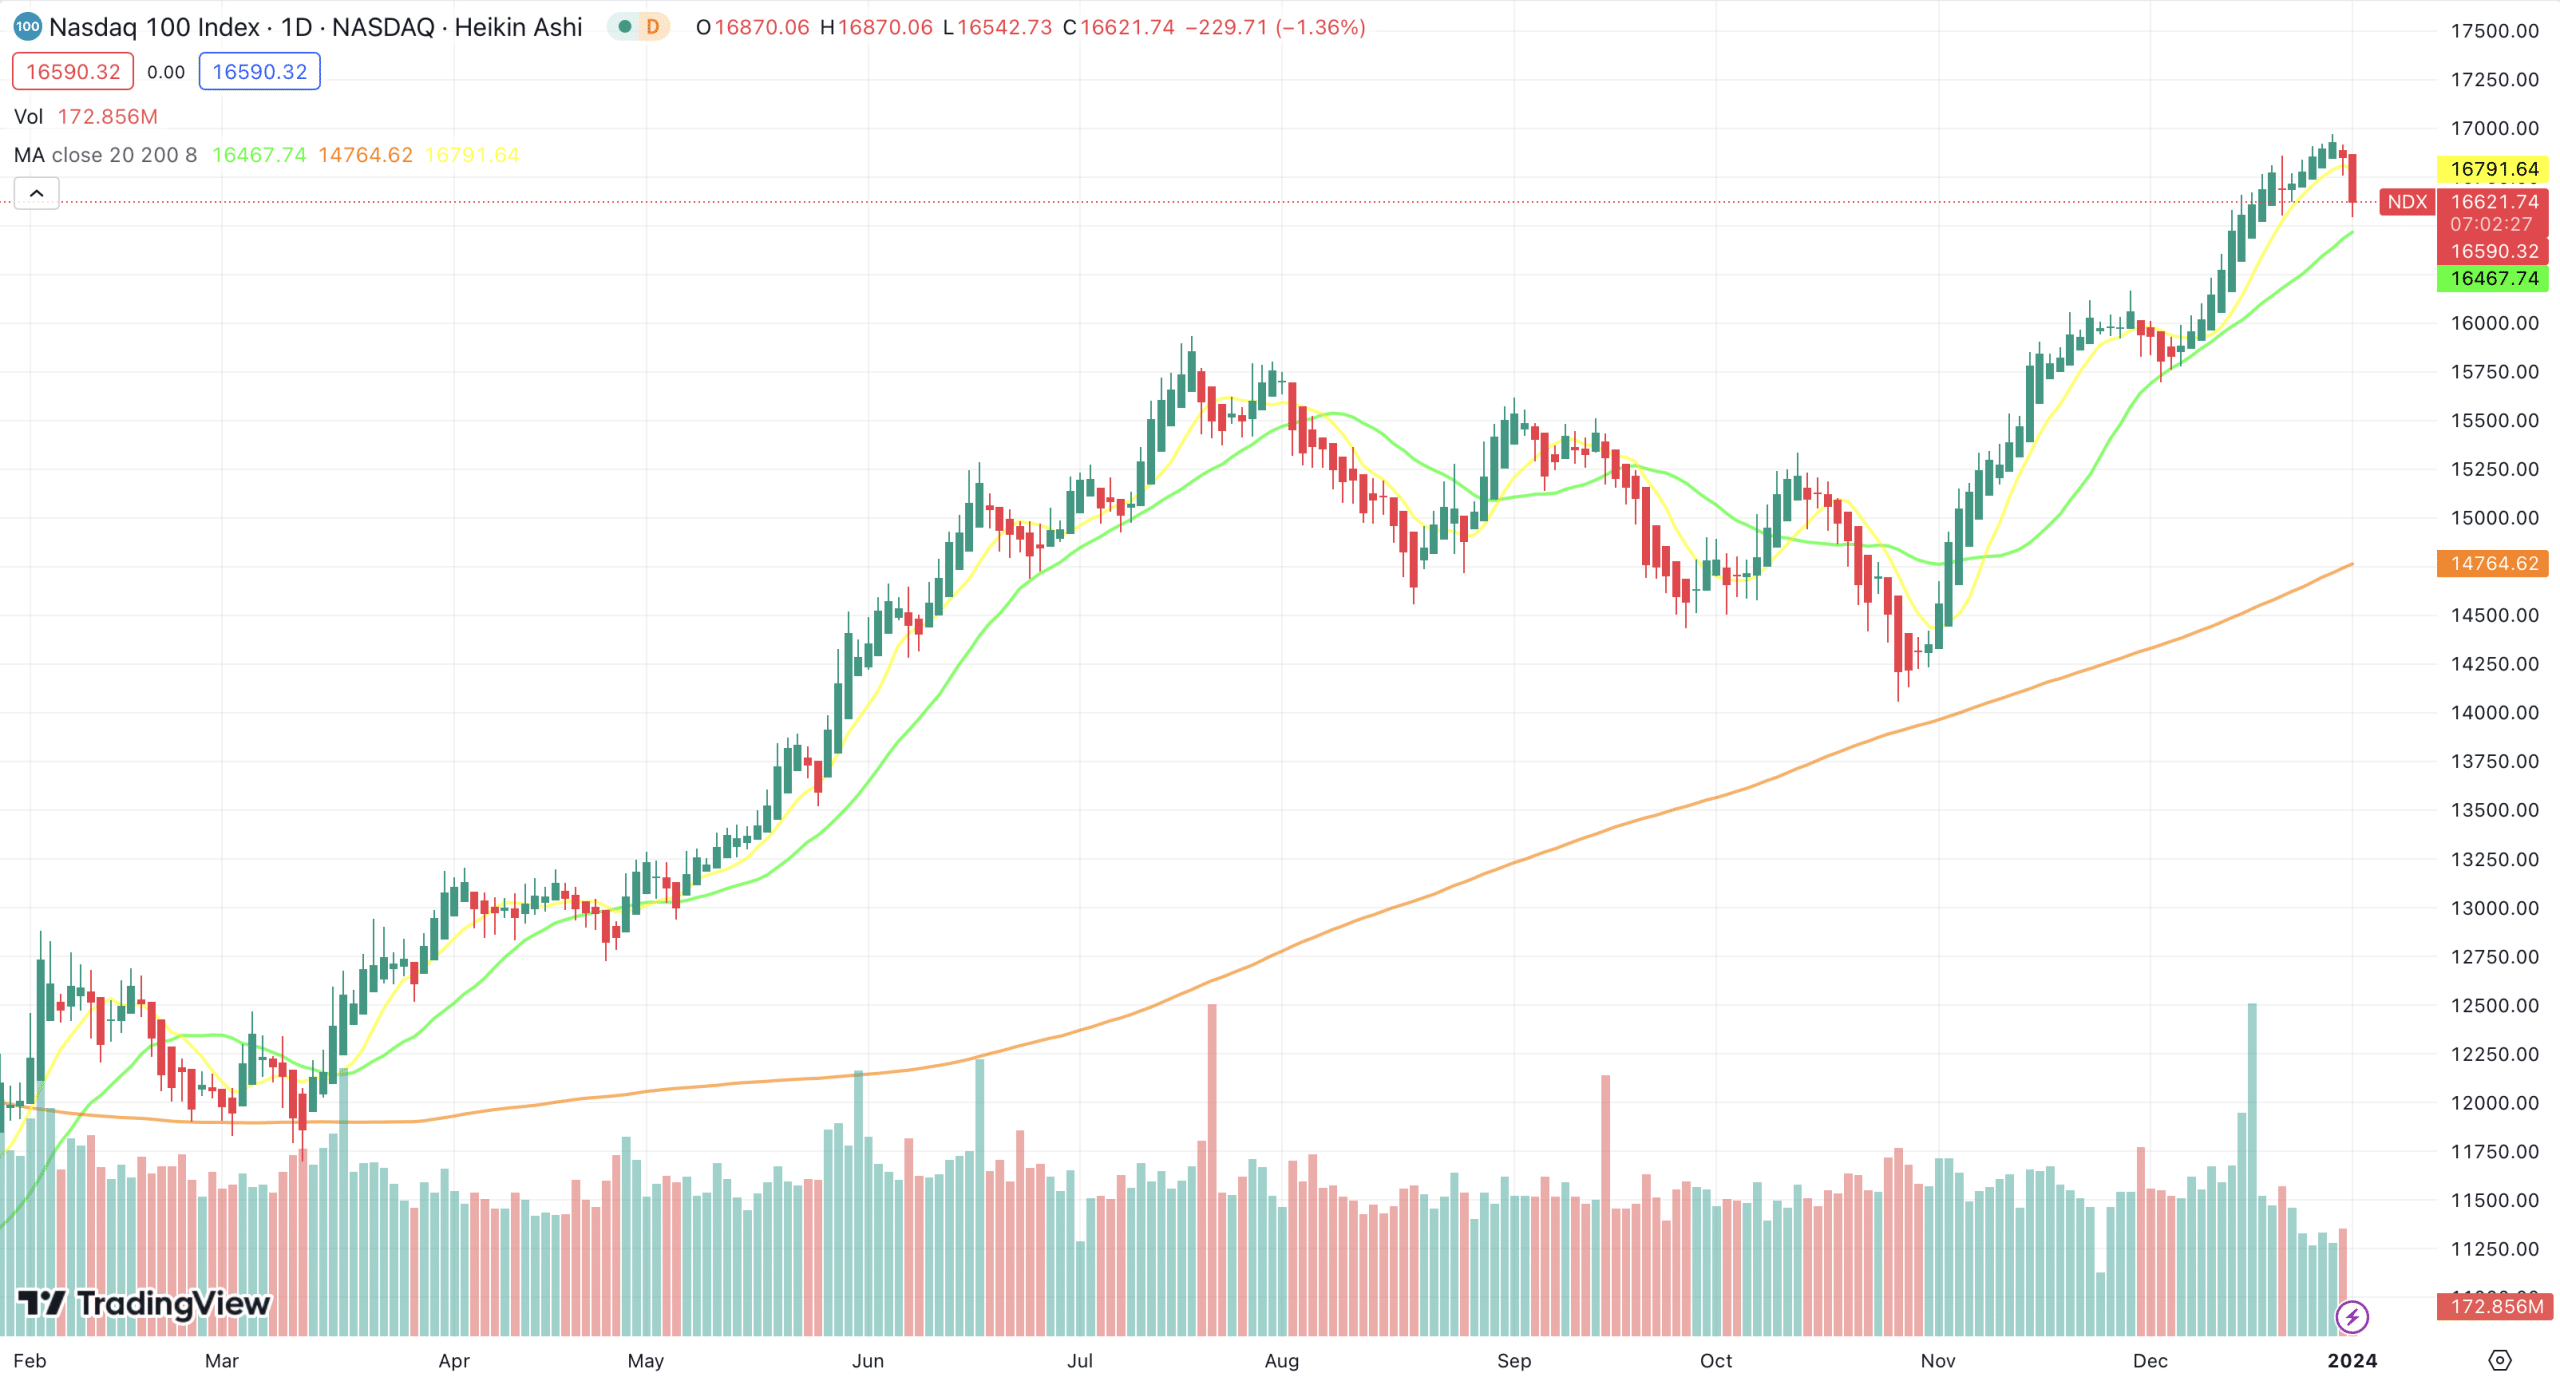The width and height of the screenshot is (2560, 1377).
Task: Click the blue 16590.32 buy price box
Action: 260,72
